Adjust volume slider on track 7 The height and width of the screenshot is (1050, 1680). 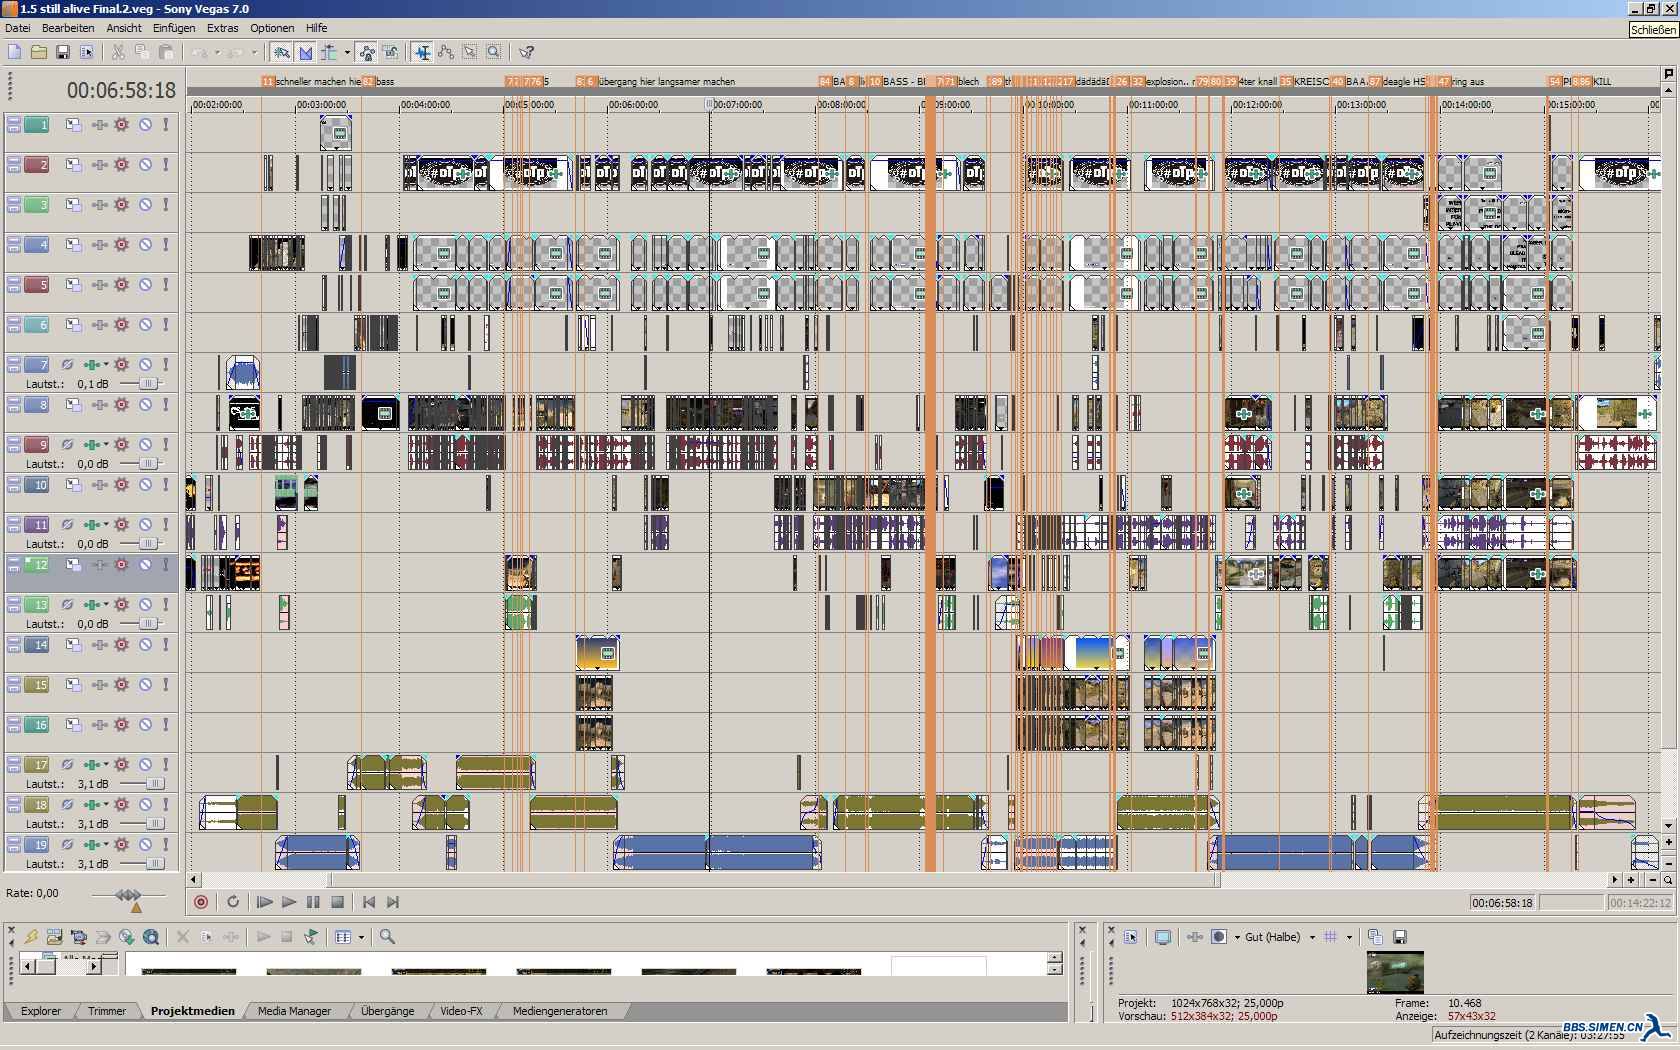coord(148,384)
